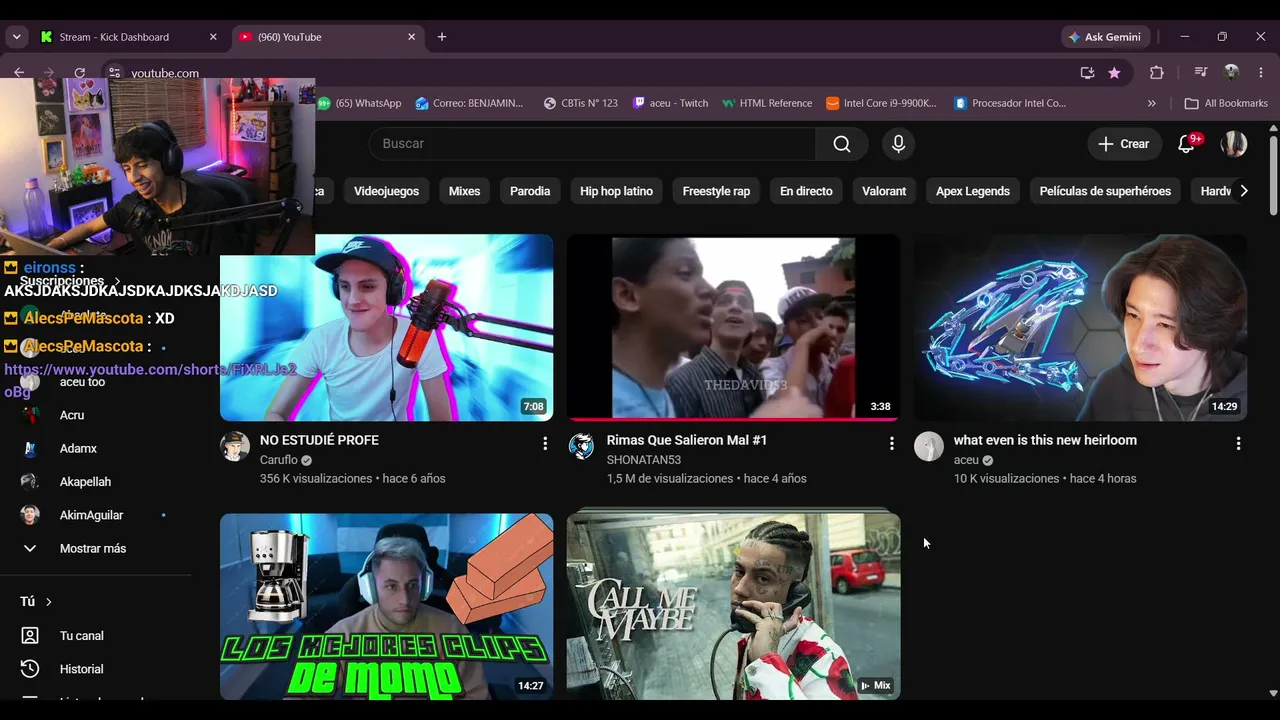The height and width of the screenshot is (720, 1280).
Task: Open the Correo BENJAMIN bookmark
Action: click(470, 103)
